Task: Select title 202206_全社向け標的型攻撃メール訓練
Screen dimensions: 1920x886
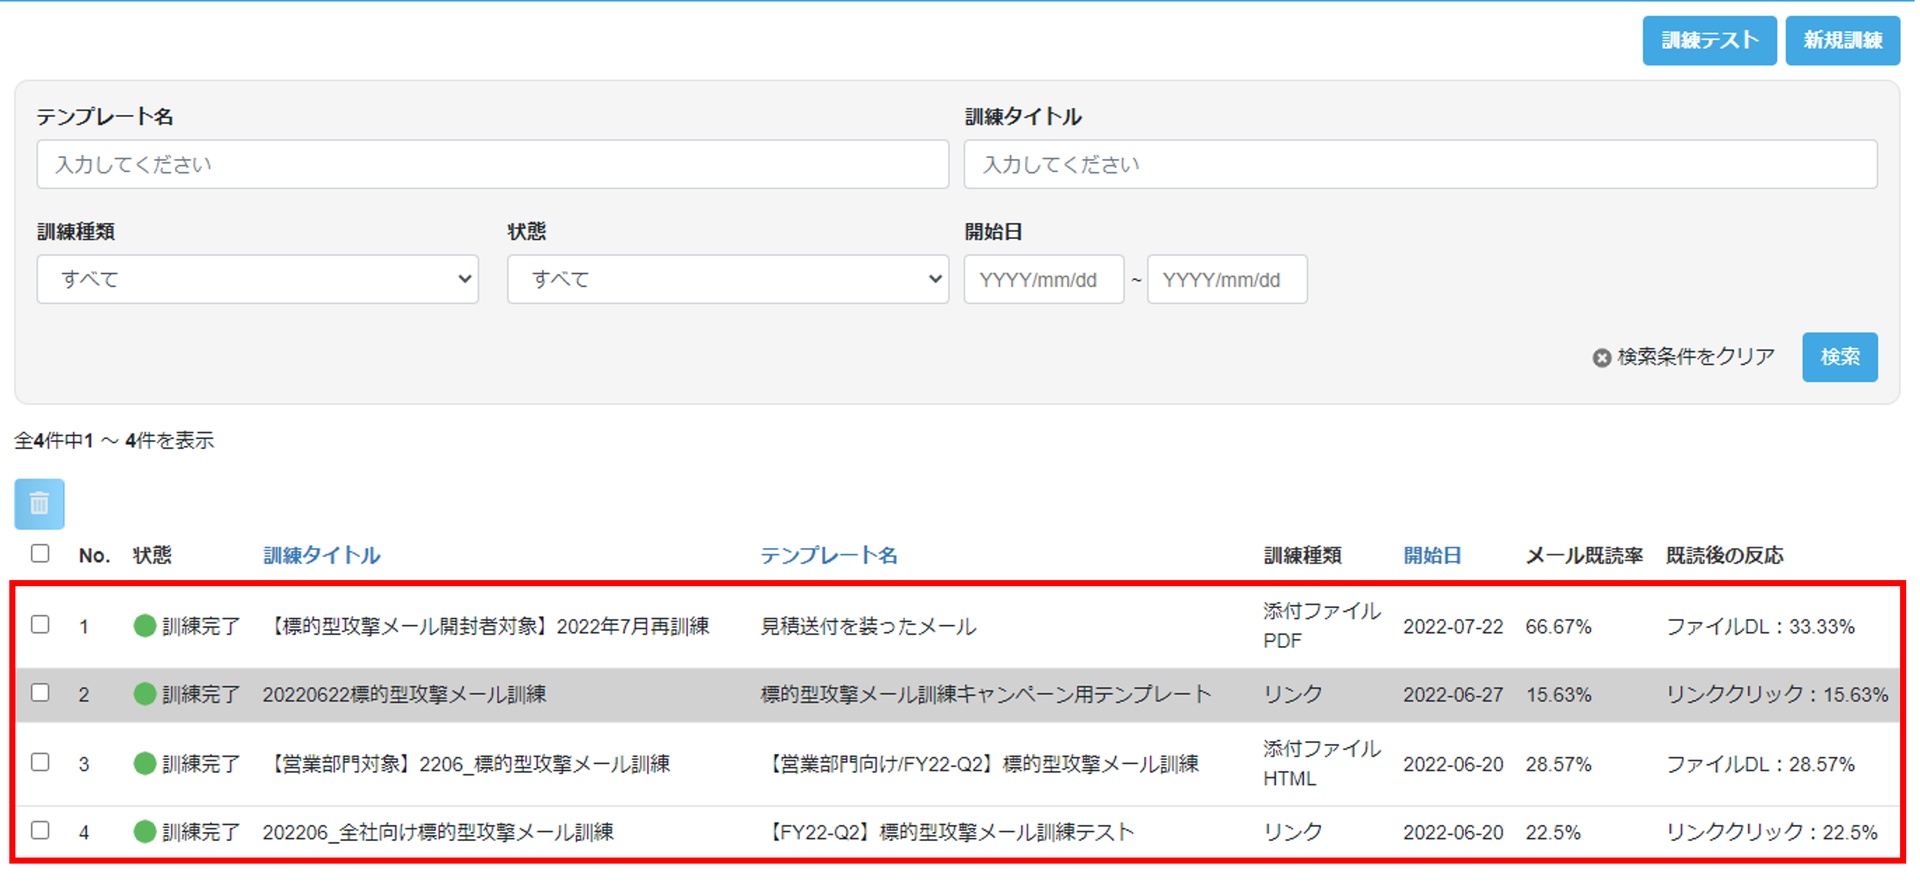Action: click(438, 831)
